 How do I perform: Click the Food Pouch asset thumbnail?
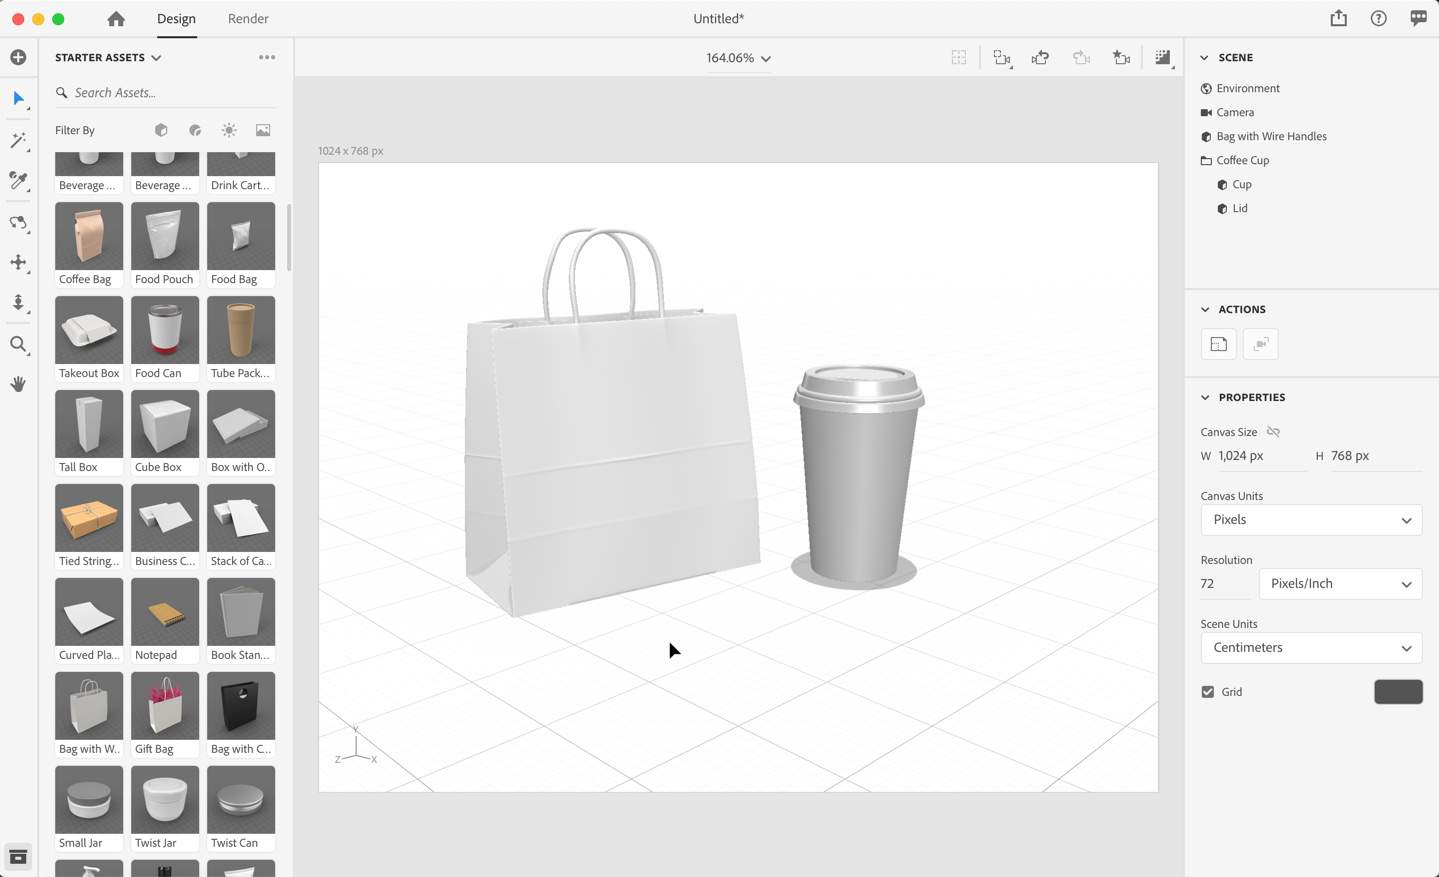(165, 236)
